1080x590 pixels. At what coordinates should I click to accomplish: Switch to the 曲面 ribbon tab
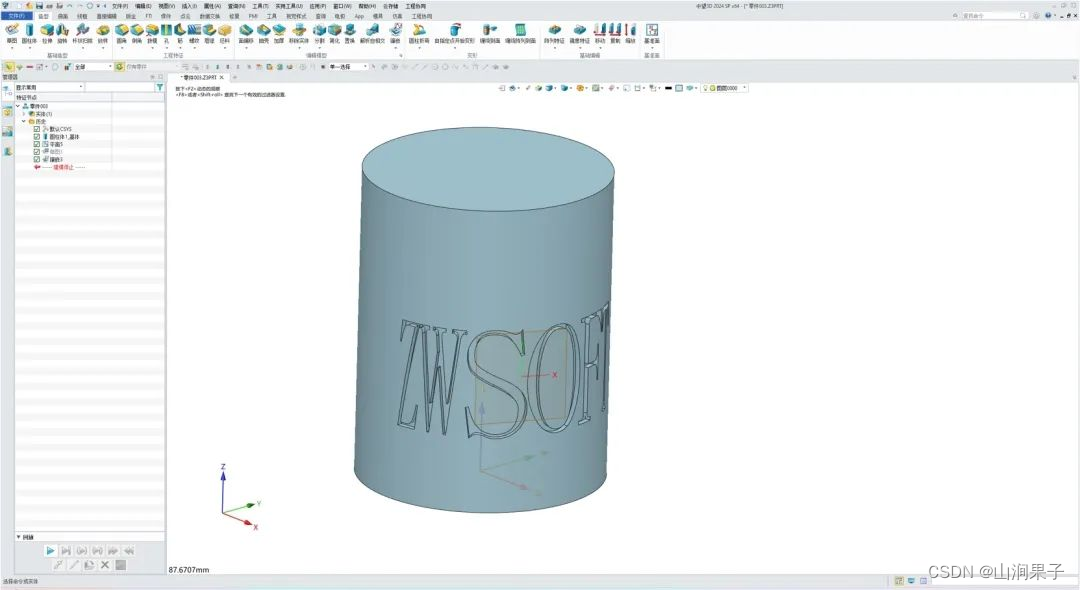tap(63, 16)
